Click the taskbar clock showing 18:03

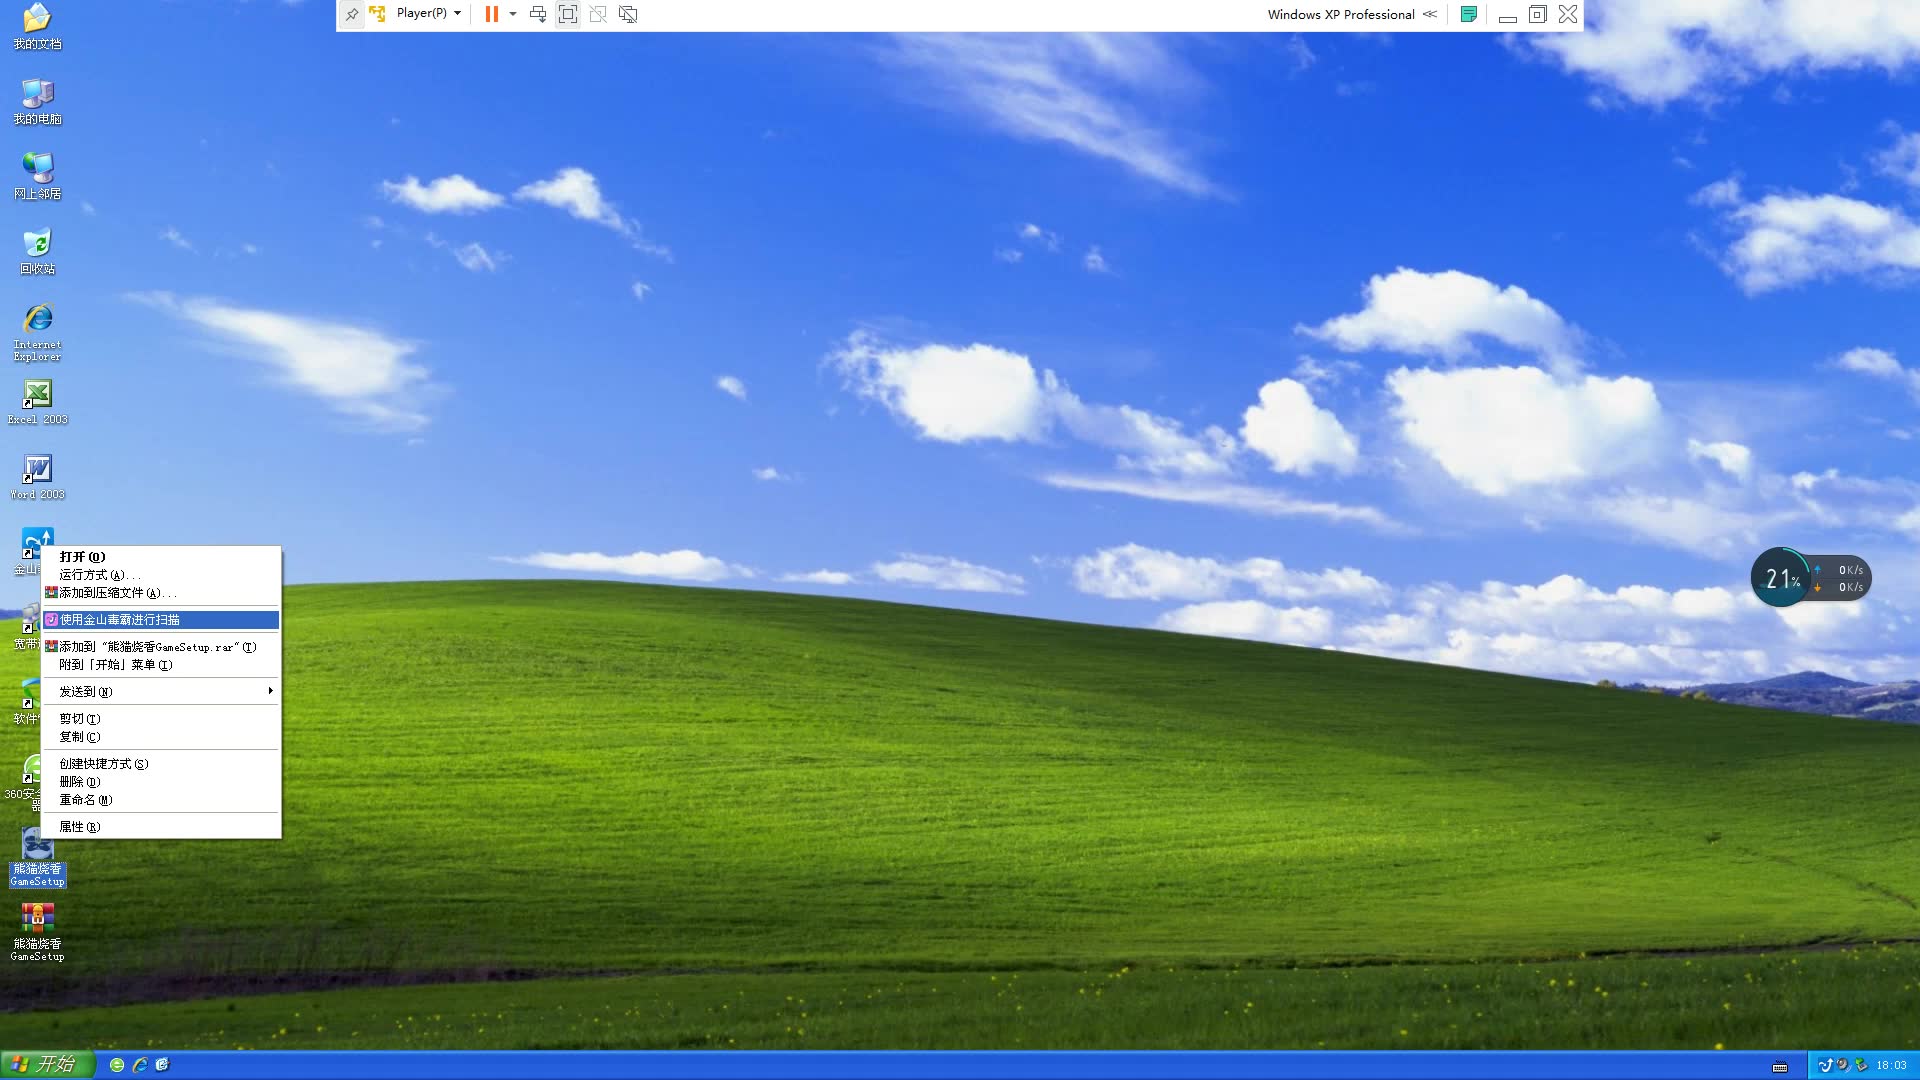(x=1891, y=1065)
